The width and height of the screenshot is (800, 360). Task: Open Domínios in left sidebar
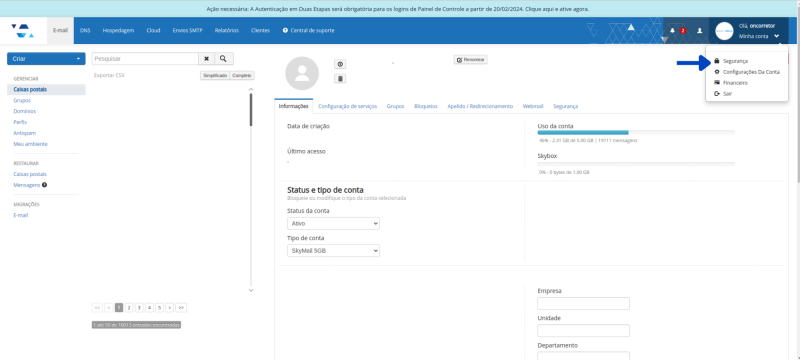(24, 111)
